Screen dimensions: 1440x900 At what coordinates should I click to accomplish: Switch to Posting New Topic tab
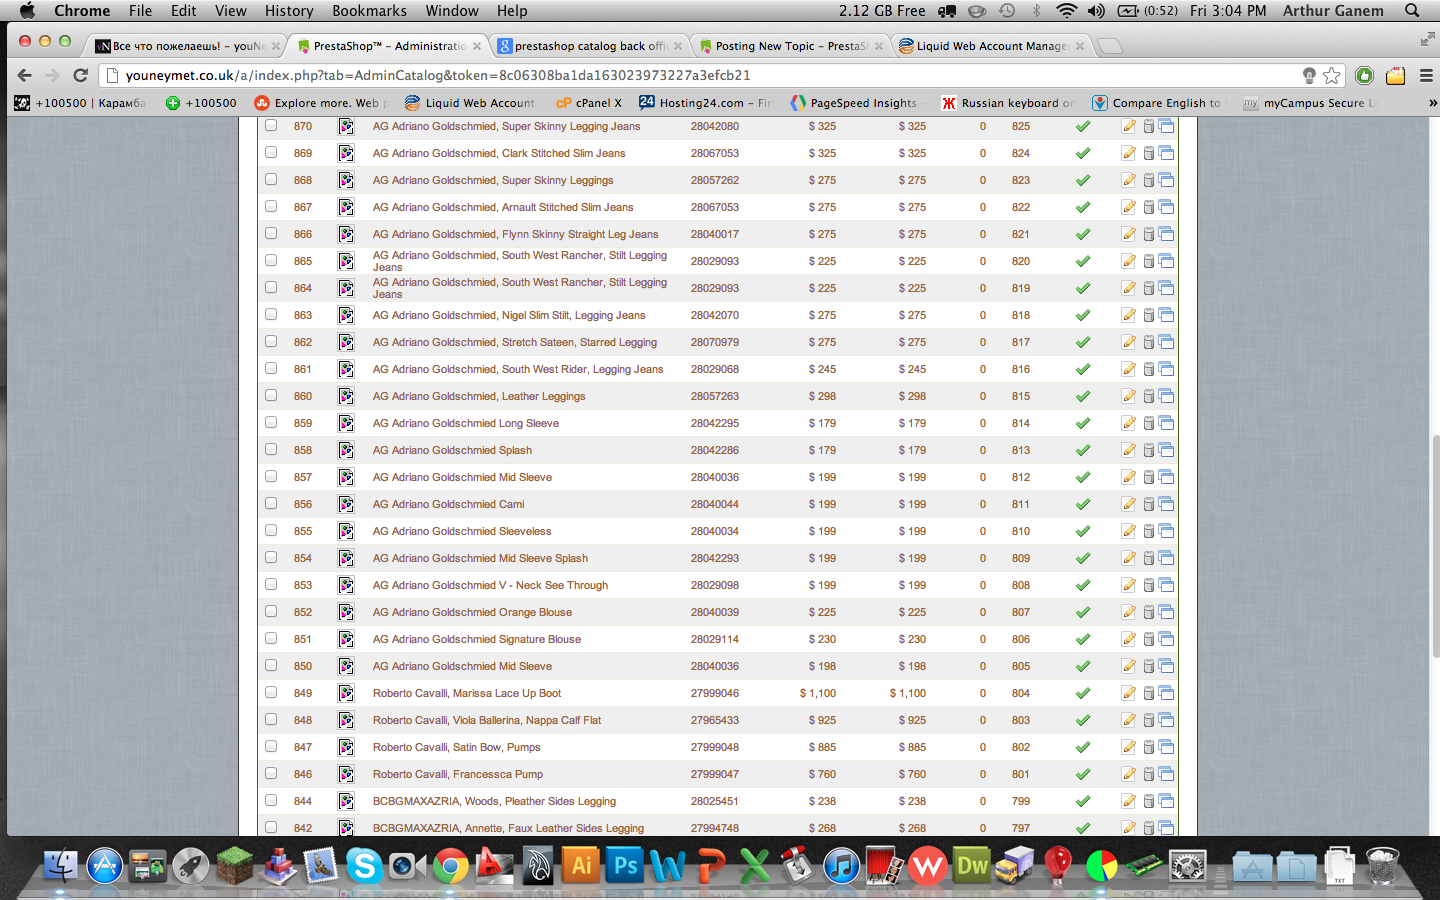[x=790, y=46]
